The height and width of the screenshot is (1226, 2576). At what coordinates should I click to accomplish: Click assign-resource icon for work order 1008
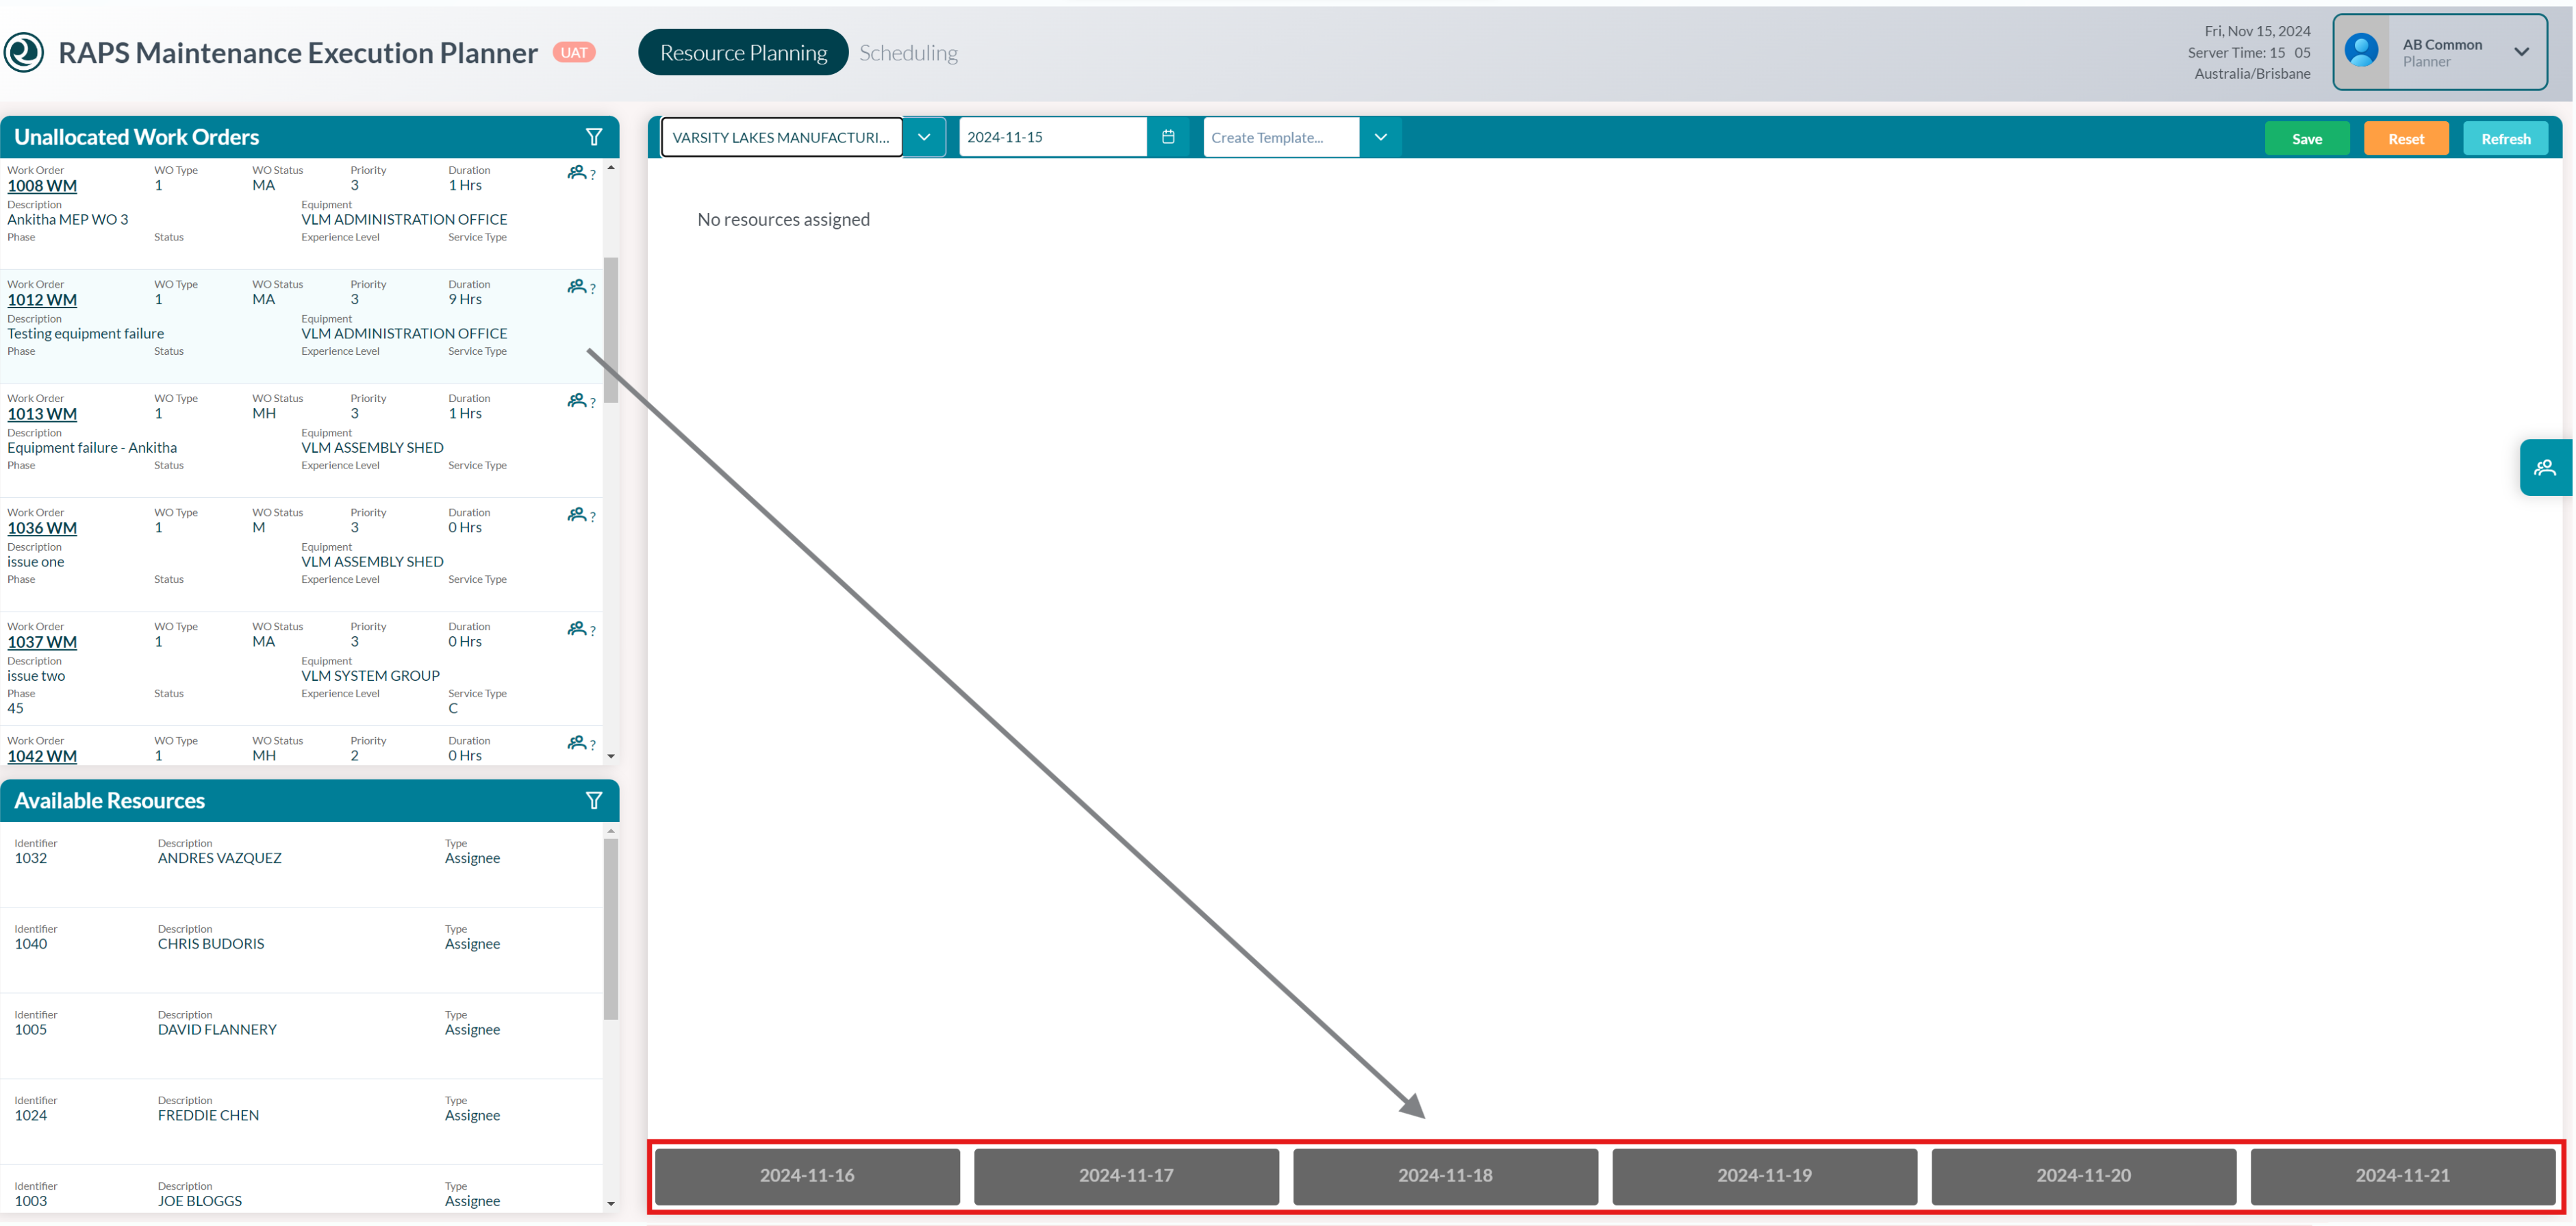[577, 173]
